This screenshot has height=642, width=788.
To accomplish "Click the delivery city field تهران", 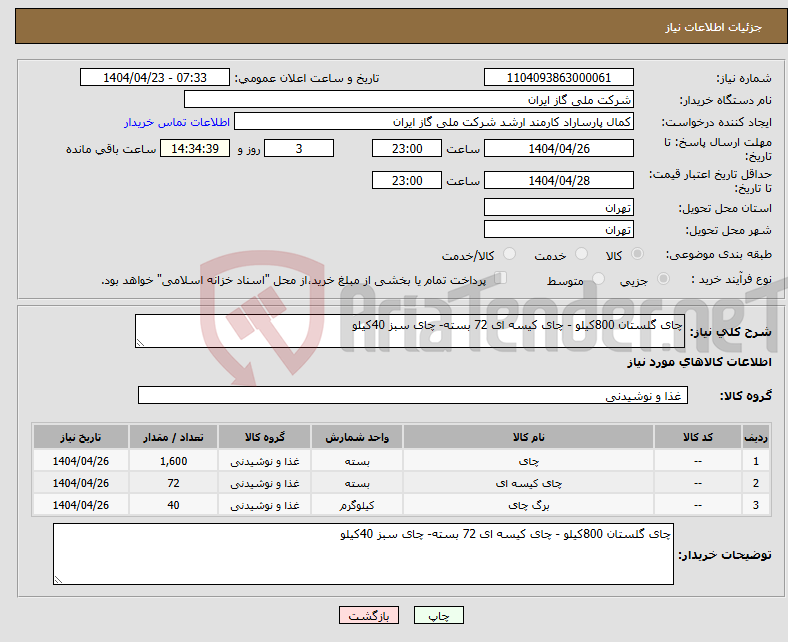I will [558, 229].
